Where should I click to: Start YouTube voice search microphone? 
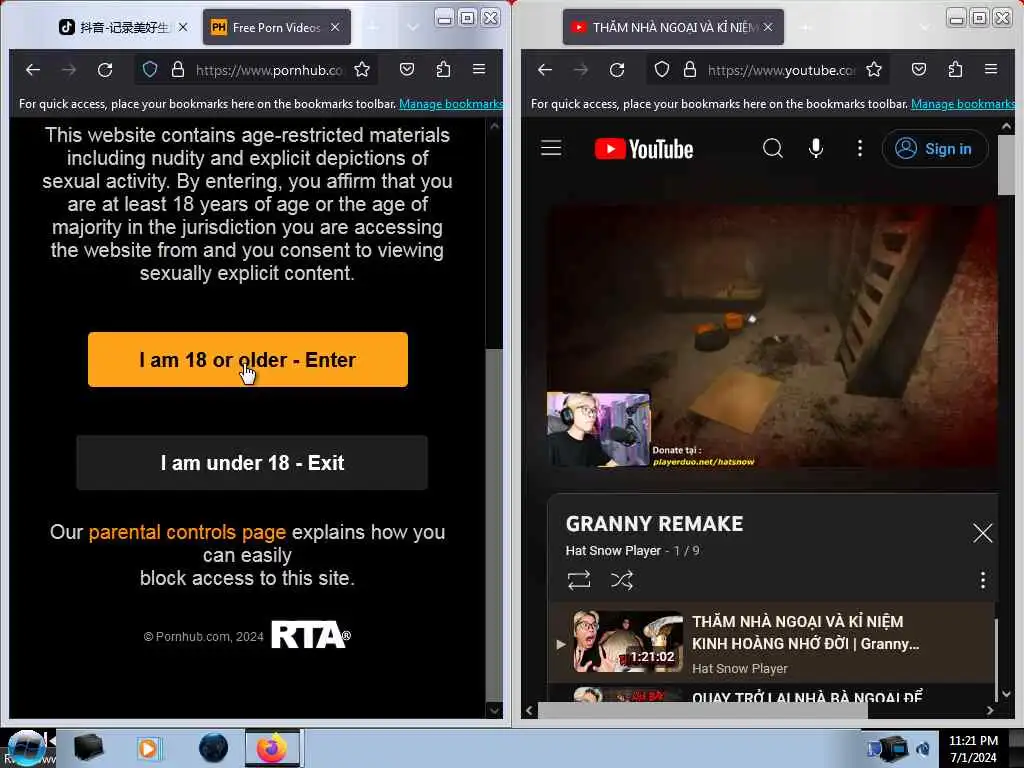click(816, 148)
